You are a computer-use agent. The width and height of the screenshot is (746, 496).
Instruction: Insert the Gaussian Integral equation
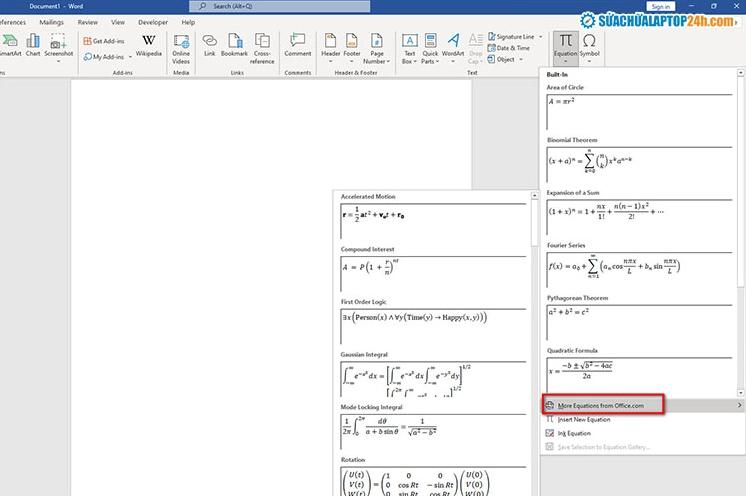pos(433,379)
